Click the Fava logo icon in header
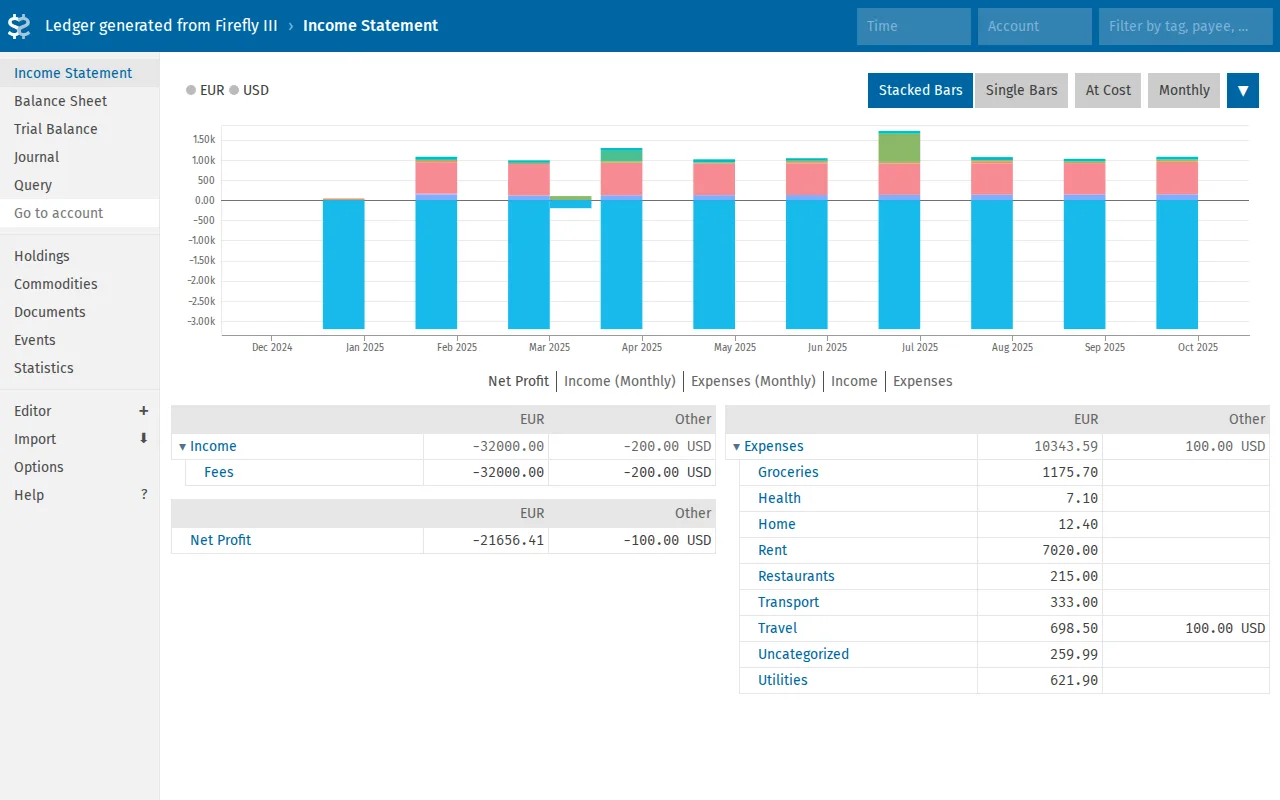The width and height of the screenshot is (1280, 800). [19, 26]
